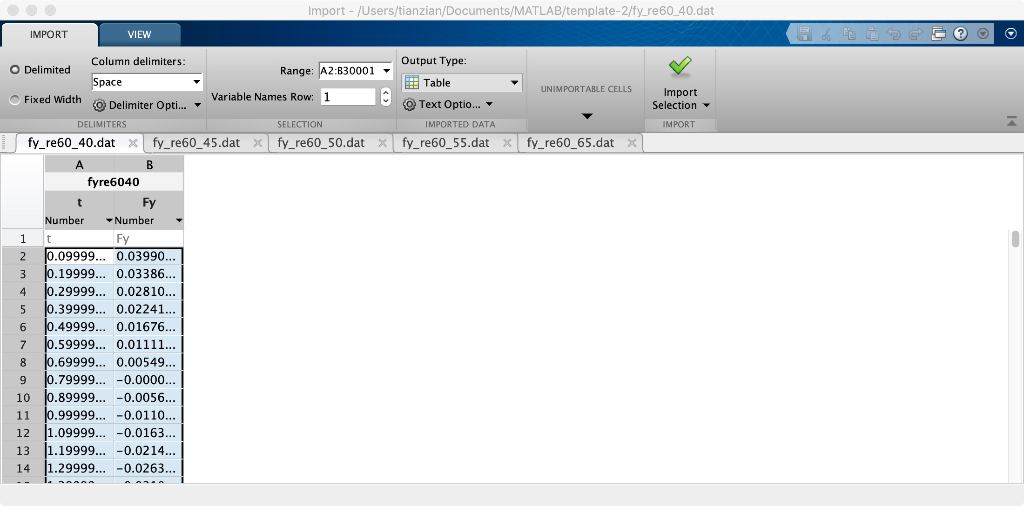Viewport: 1024px width, 506px height.
Task: Click cell 0.03990... in row 2
Action: click(149, 257)
